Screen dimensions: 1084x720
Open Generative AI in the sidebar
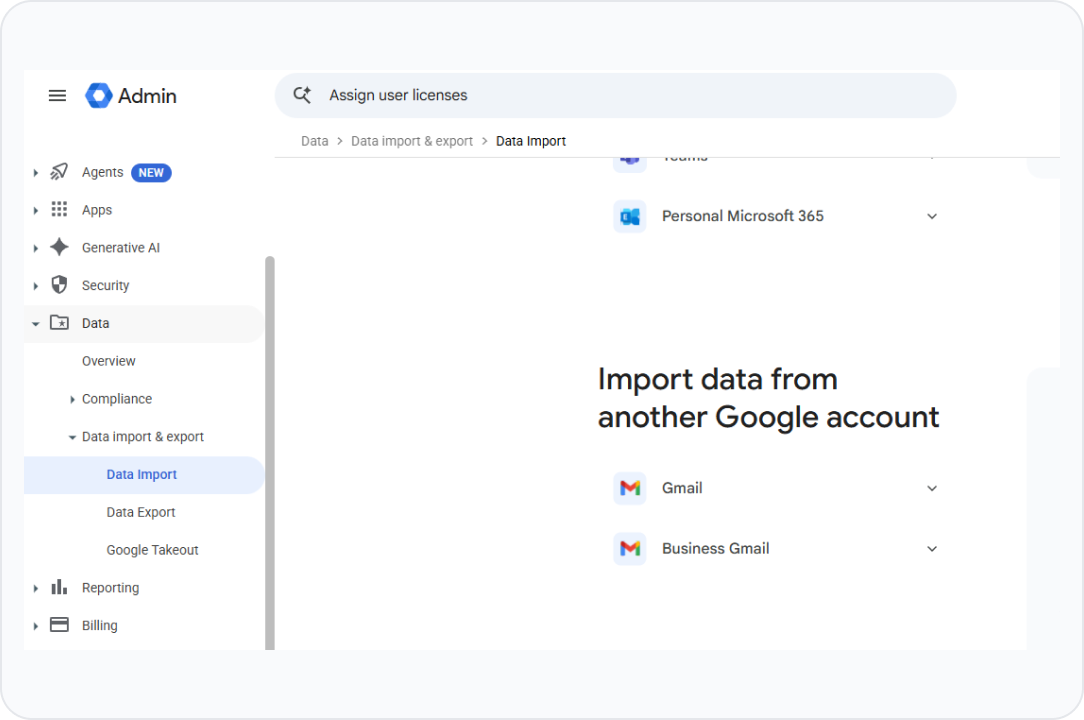(120, 248)
